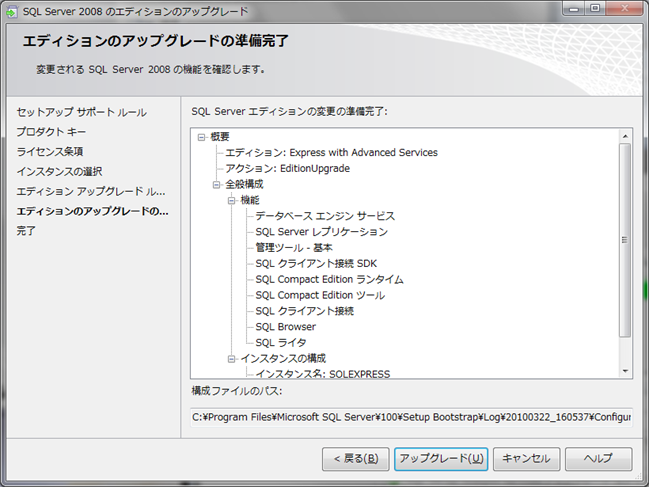
Task: Select the 'インスタンスの構成' tree label
Action: [284, 359]
